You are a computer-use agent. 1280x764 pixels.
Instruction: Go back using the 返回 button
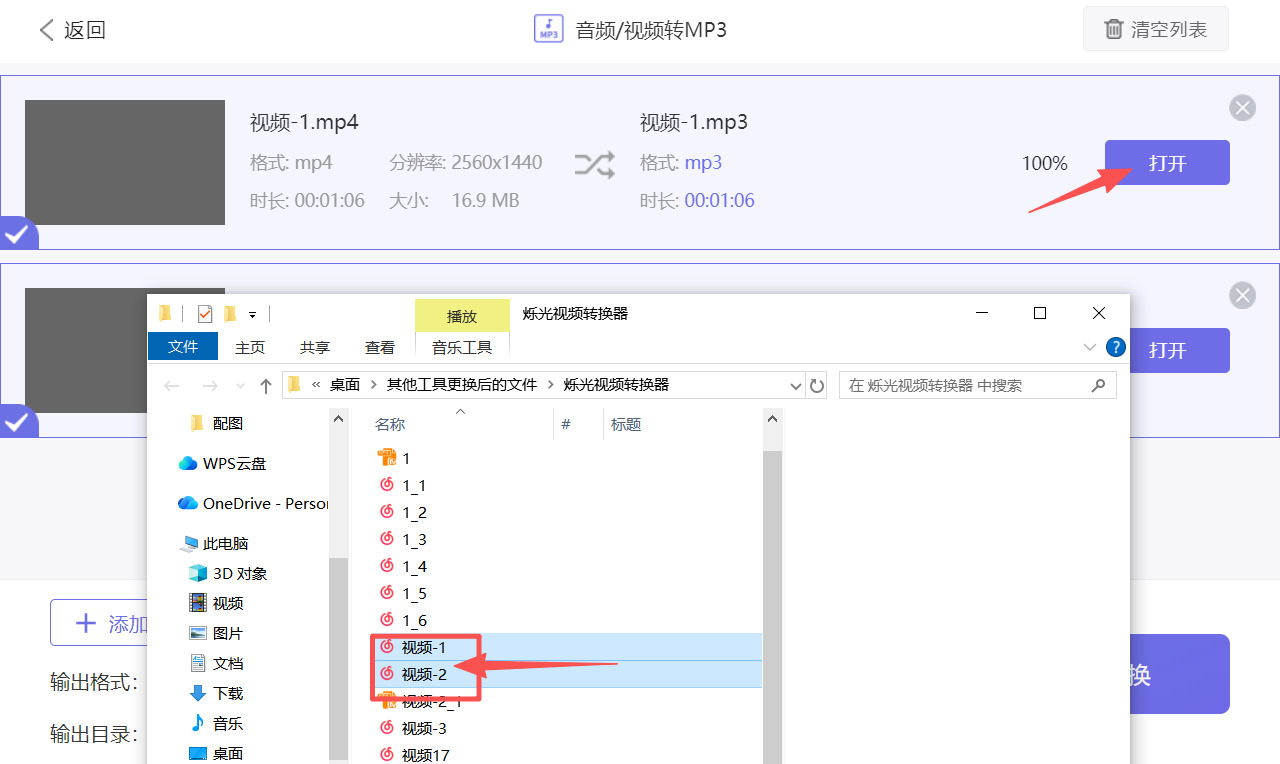pyautogui.click(x=72, y=30)
